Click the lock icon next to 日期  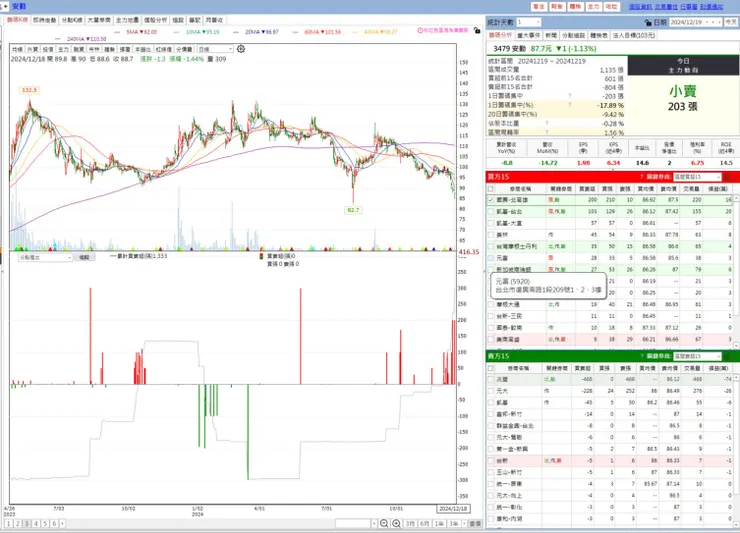648,22
